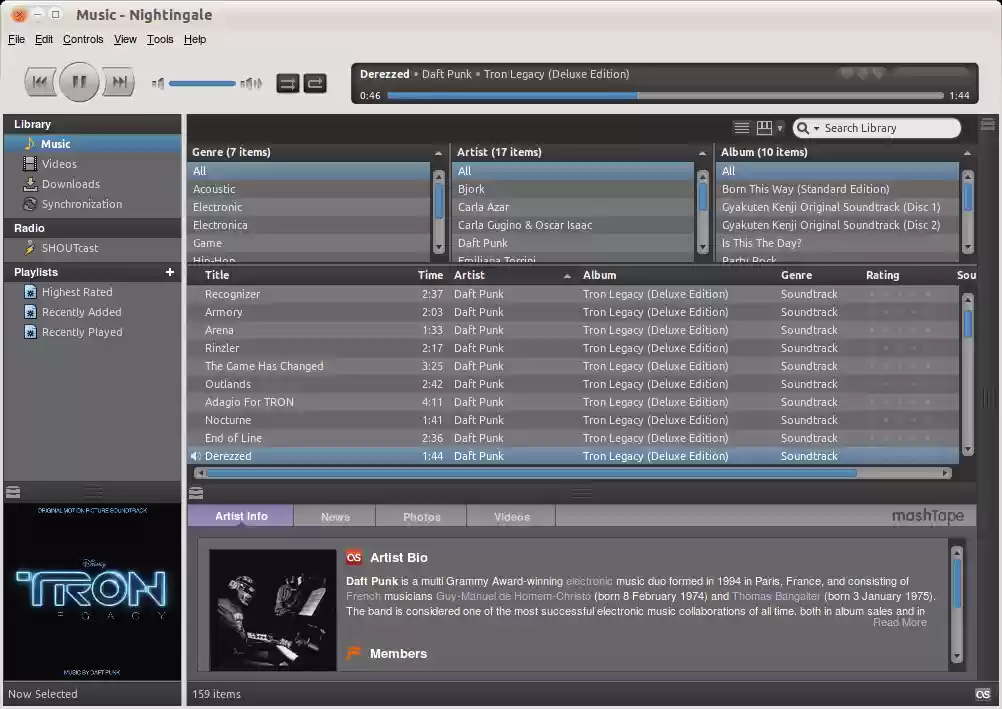Screen dimensions: 1002x709
Task: Open the SHOUTcast radio source
Action: point(68,248)
